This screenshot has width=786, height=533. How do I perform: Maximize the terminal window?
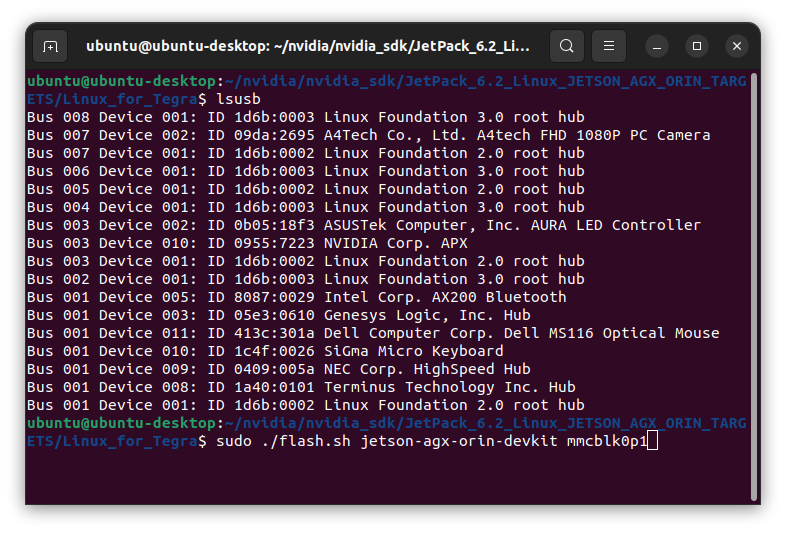click(x=697, y=47)
